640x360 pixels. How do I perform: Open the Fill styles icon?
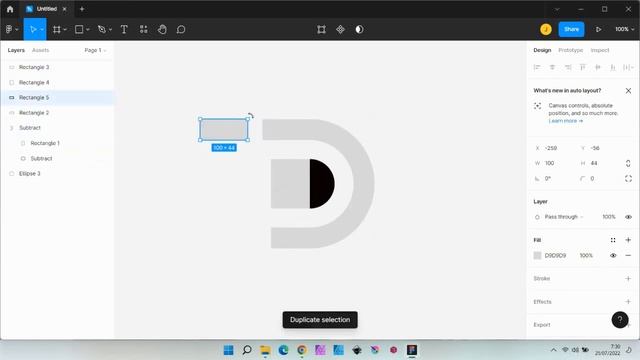coord(613,240)
